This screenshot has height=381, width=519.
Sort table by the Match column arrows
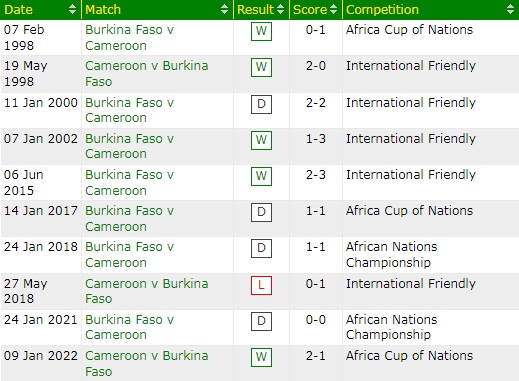click(225, 9)
